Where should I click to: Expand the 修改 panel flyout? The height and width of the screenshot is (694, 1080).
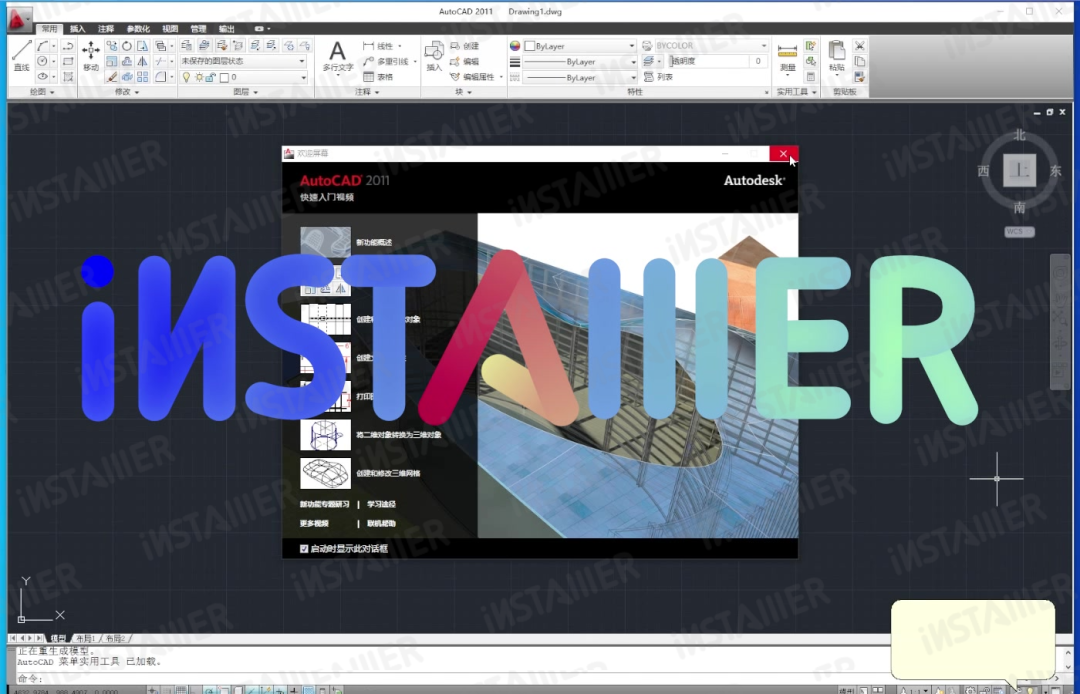pyautogui.click(x=127, y=92)
